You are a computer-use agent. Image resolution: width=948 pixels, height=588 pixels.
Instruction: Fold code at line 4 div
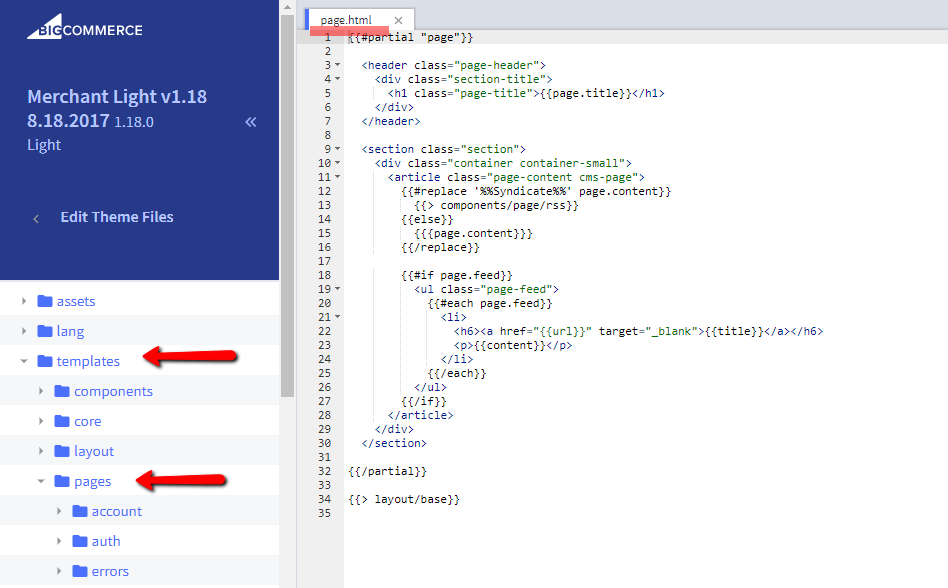pos(338,79)
